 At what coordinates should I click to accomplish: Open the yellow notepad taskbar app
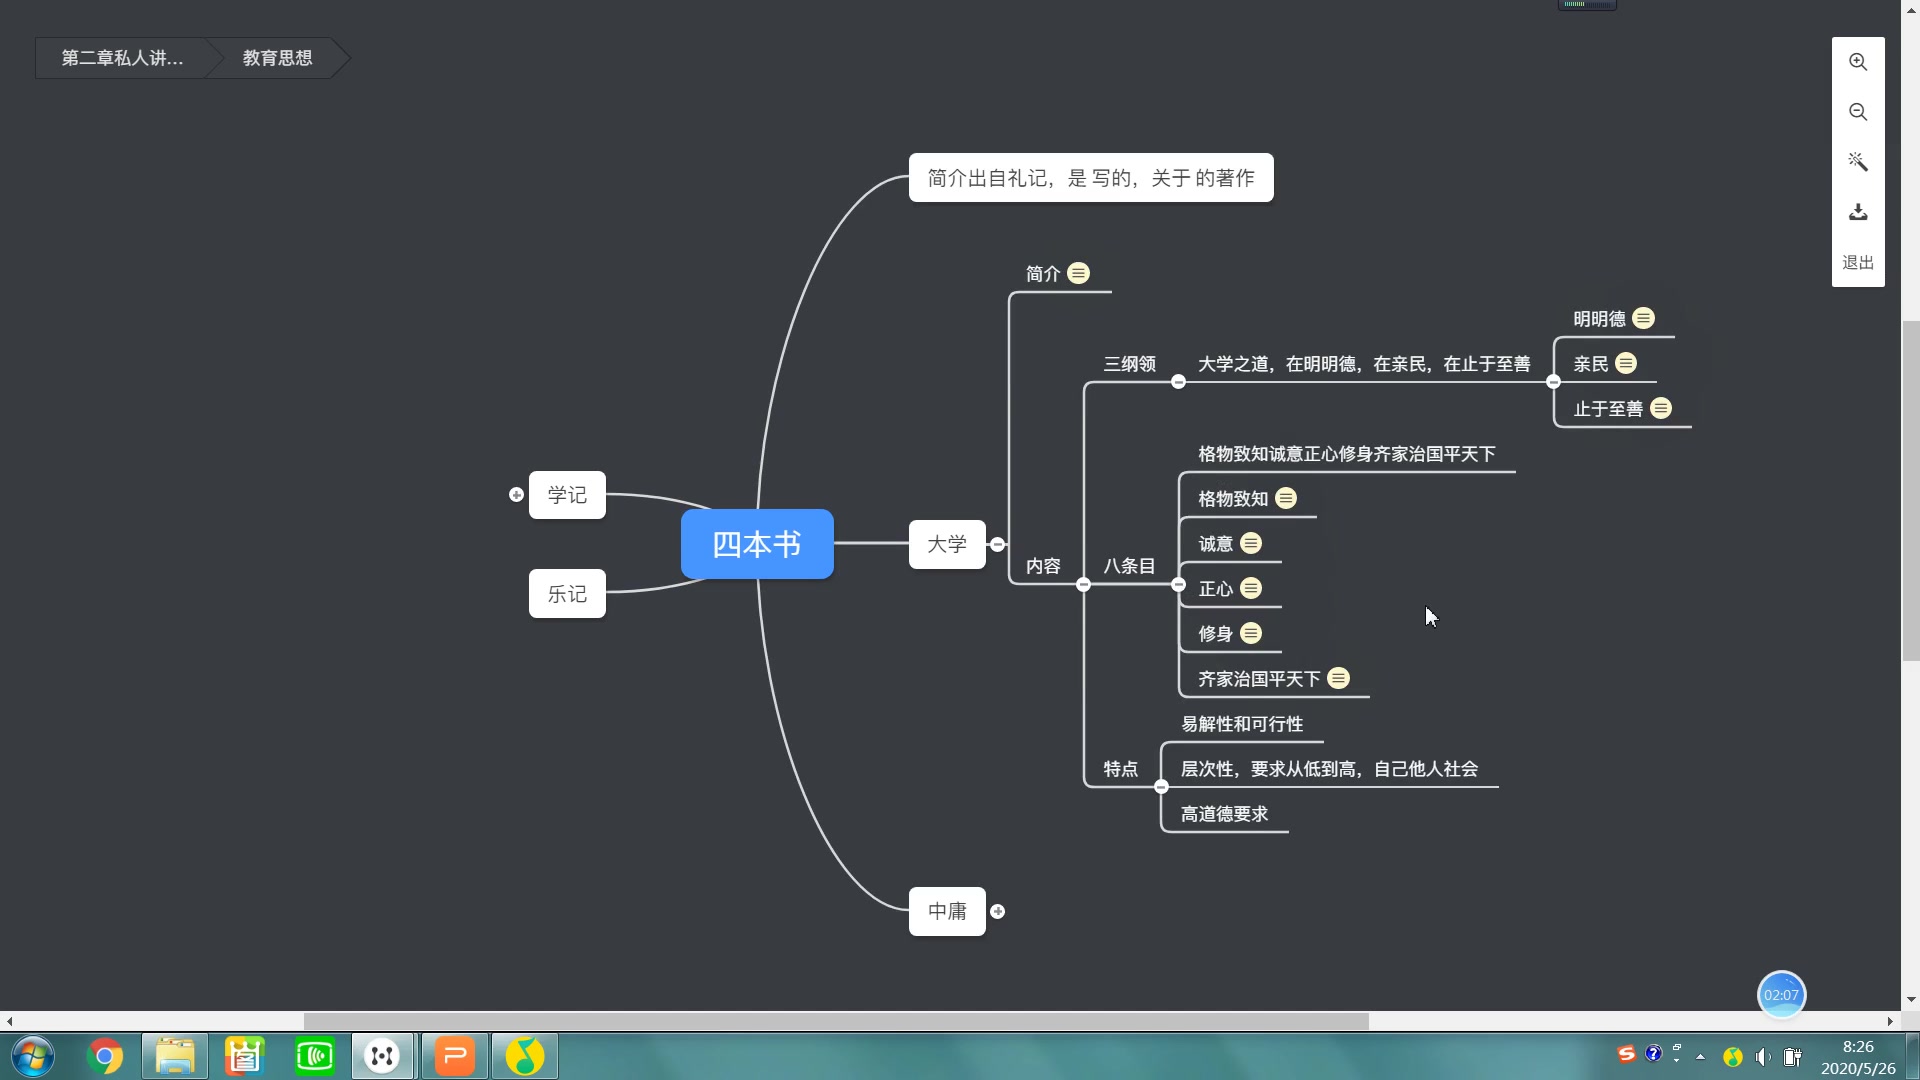click(244, 1056)
